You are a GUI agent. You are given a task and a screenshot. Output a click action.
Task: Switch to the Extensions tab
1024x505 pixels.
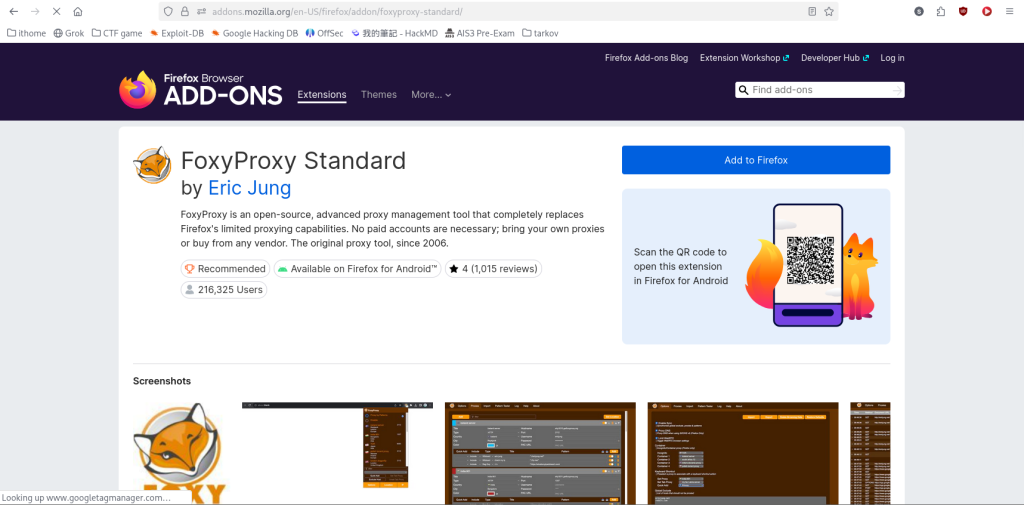tap(322, 95)
